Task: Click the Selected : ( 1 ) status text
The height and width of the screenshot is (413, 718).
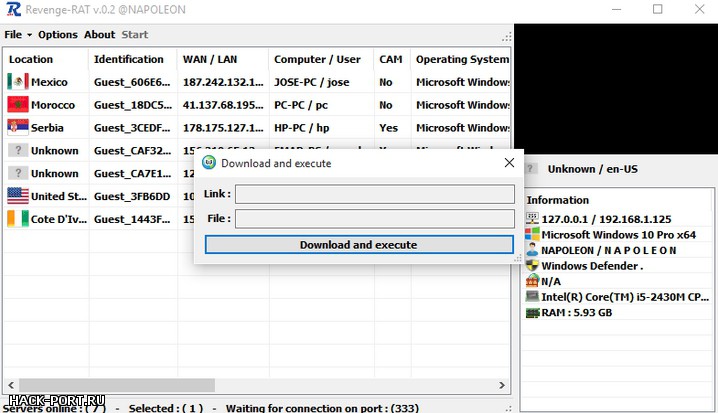Action: pos(166,408)
